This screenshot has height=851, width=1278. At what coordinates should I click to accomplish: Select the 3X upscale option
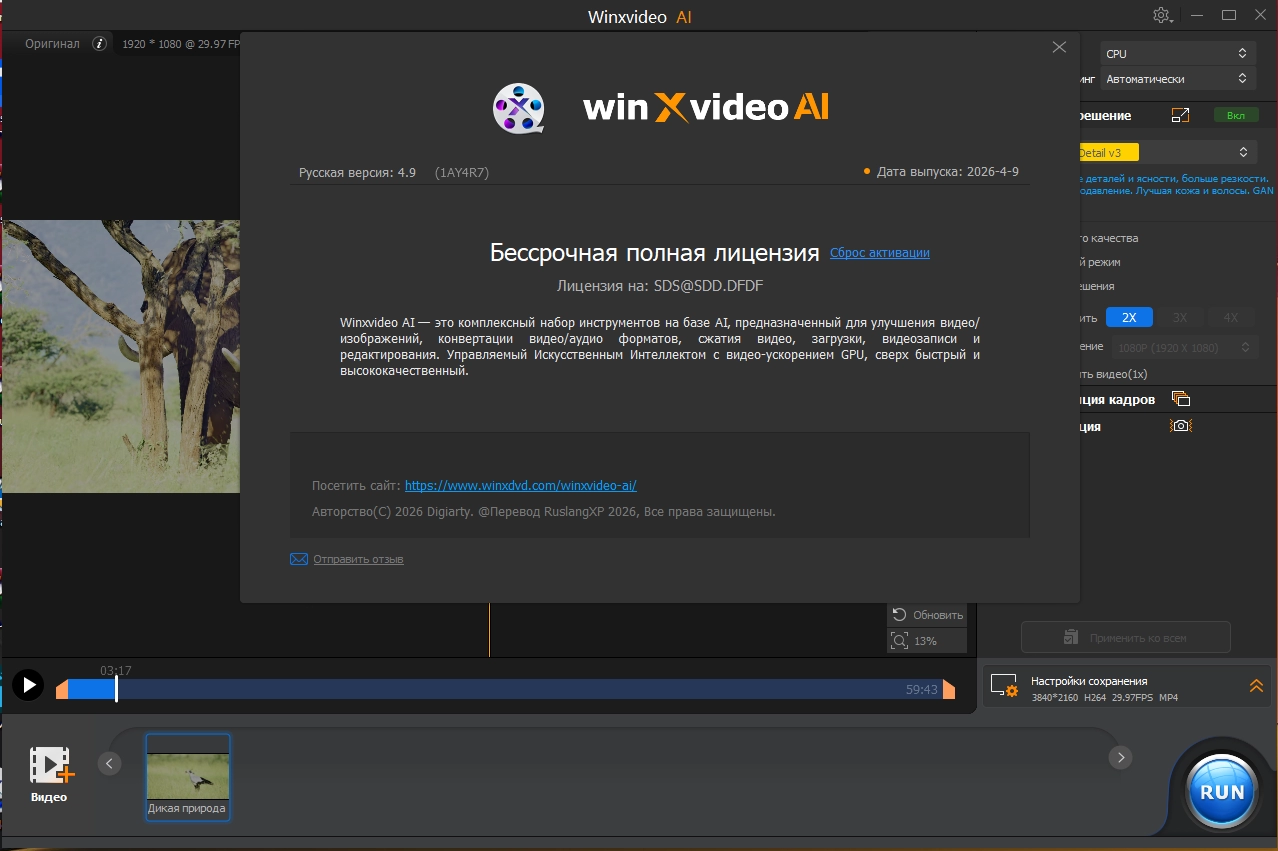[1180, 317]
